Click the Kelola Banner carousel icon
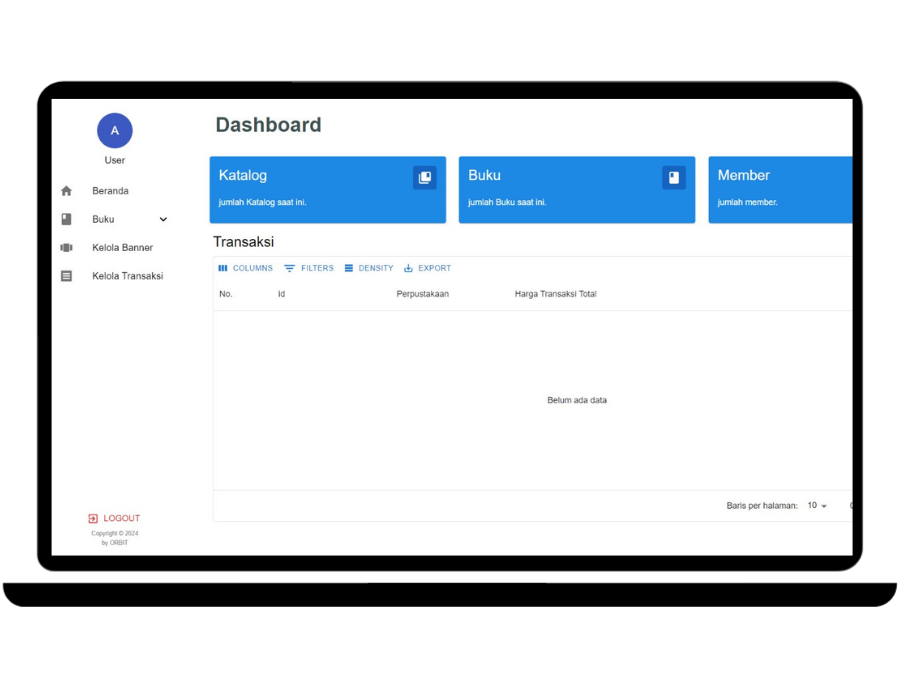 67,248
